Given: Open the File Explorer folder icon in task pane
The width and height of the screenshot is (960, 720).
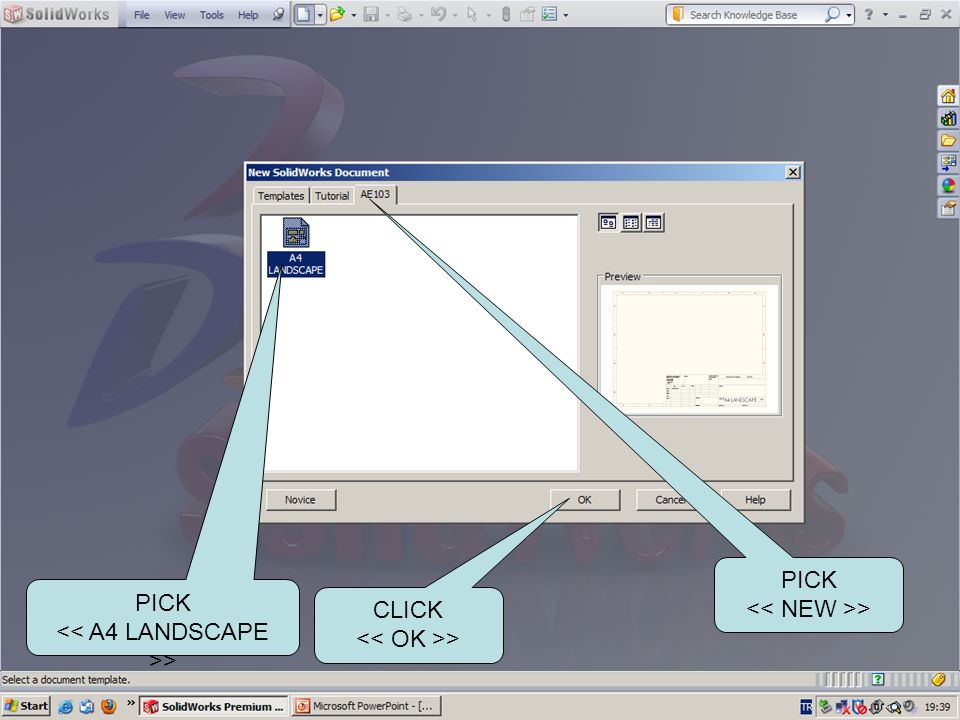Looking at the screenshot, I should click(x=948, y=140).
